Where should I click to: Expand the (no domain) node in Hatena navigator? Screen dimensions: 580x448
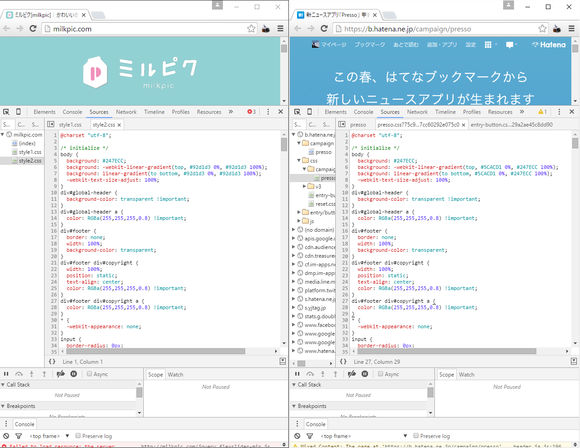point(294,230)
